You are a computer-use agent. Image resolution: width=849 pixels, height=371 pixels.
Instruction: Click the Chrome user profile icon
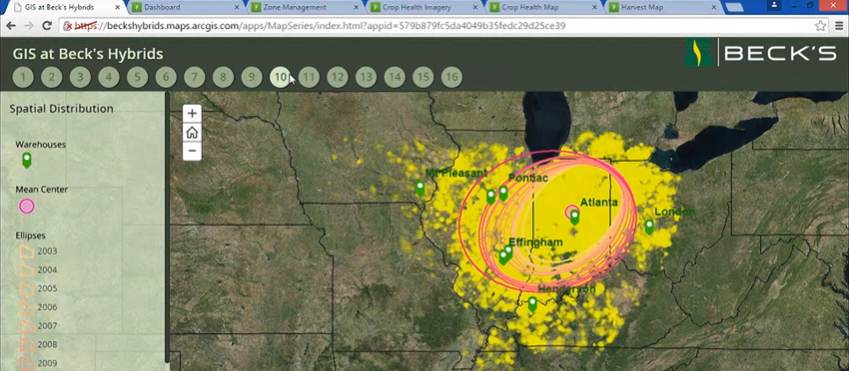pyautogui.click(x=775, y=5)
